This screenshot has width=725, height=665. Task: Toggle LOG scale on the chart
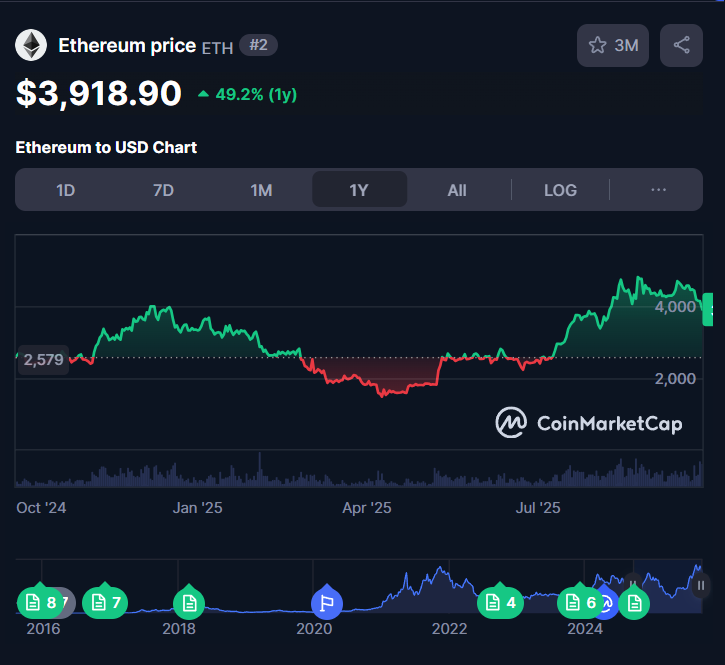(560, 190)
